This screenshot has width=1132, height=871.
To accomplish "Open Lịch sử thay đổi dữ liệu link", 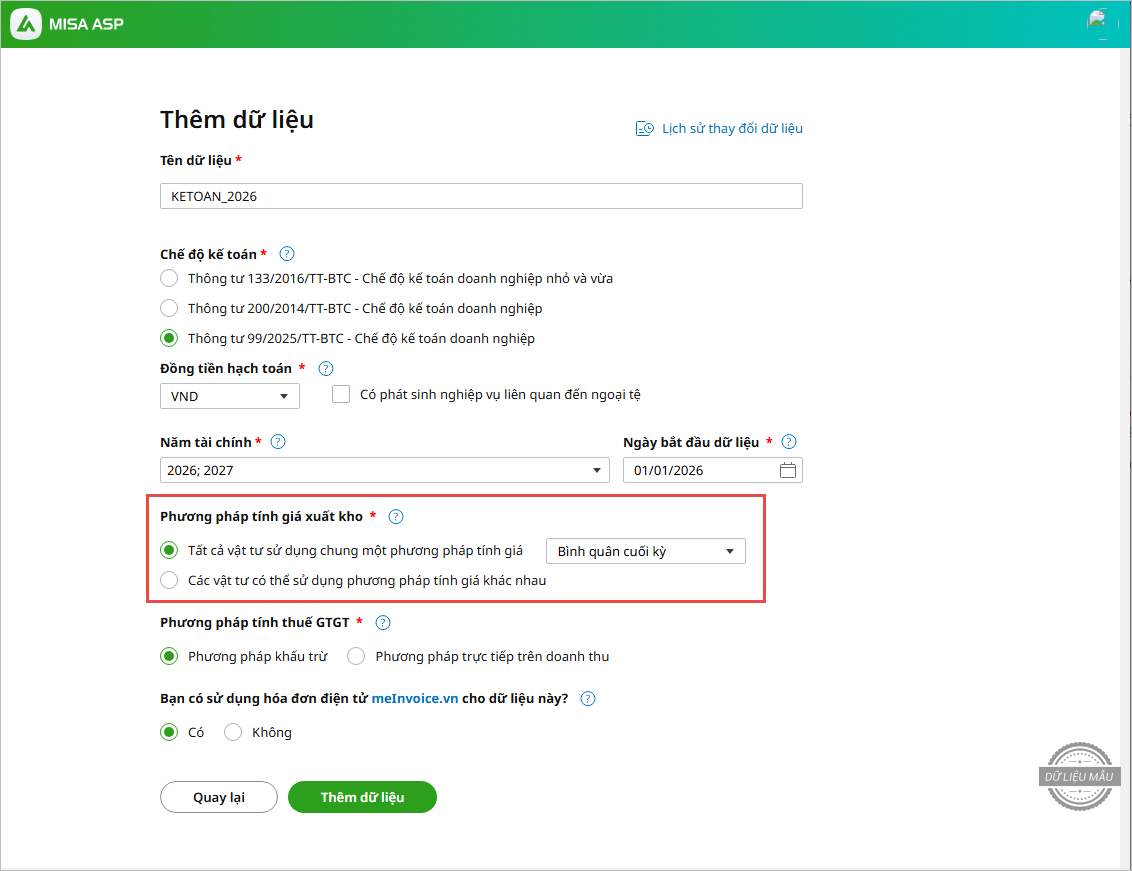I will click(719, 129).
